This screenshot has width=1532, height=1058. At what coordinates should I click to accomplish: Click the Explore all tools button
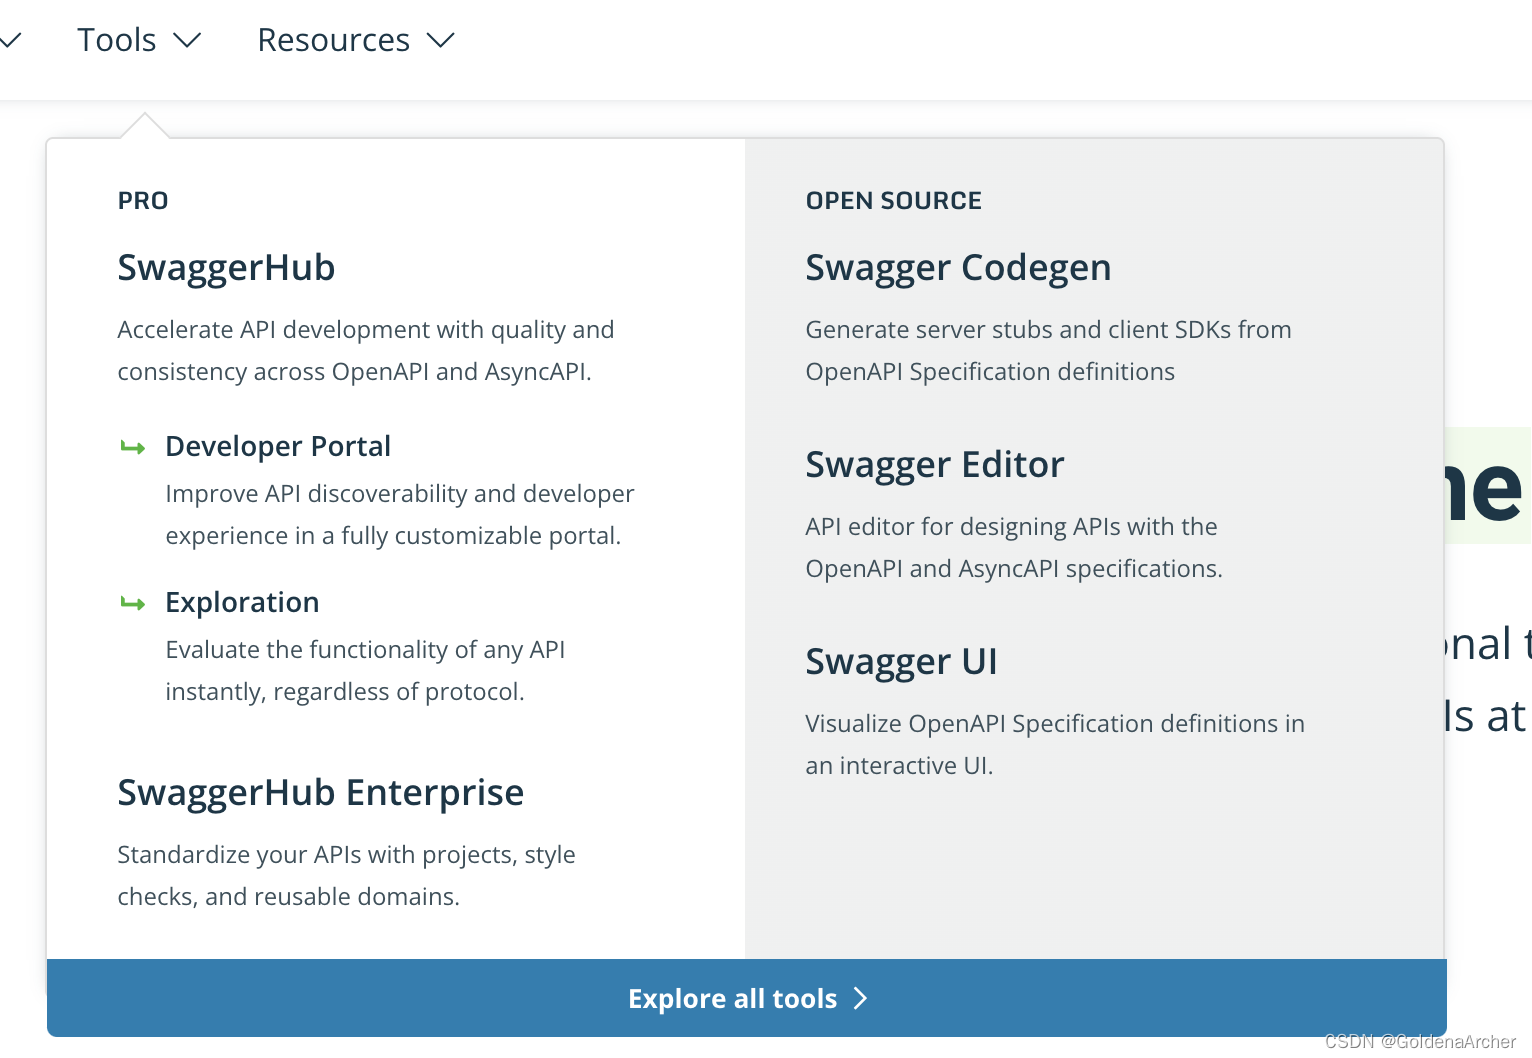(747, 998)
